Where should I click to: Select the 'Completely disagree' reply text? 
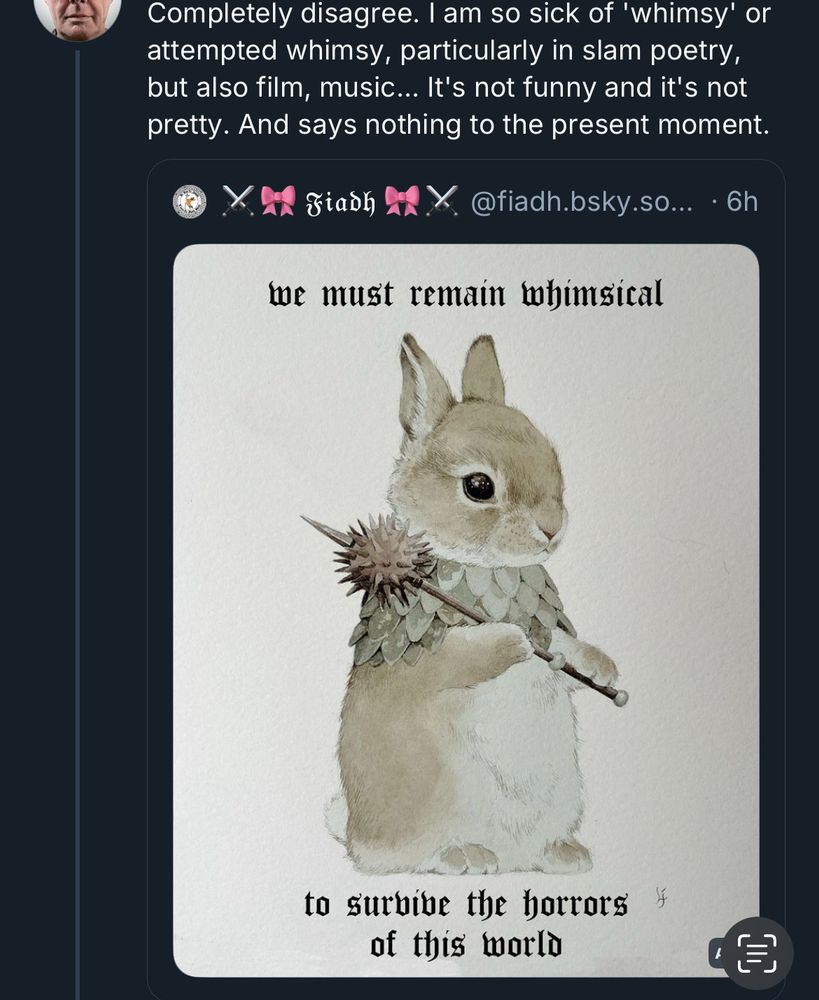(x=459, y=69)
